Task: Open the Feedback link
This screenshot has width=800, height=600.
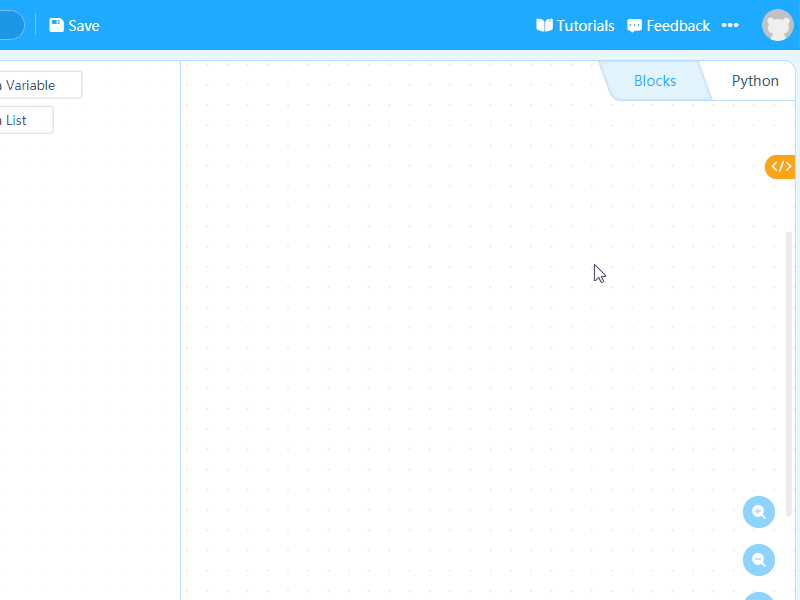Action: (x=668, y=26)
